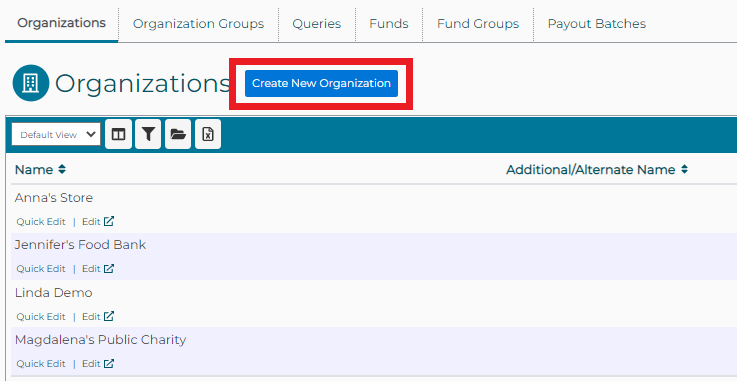Sort by Additional/Alternate Name arrows
737x381 pixels.
point(684,170)
